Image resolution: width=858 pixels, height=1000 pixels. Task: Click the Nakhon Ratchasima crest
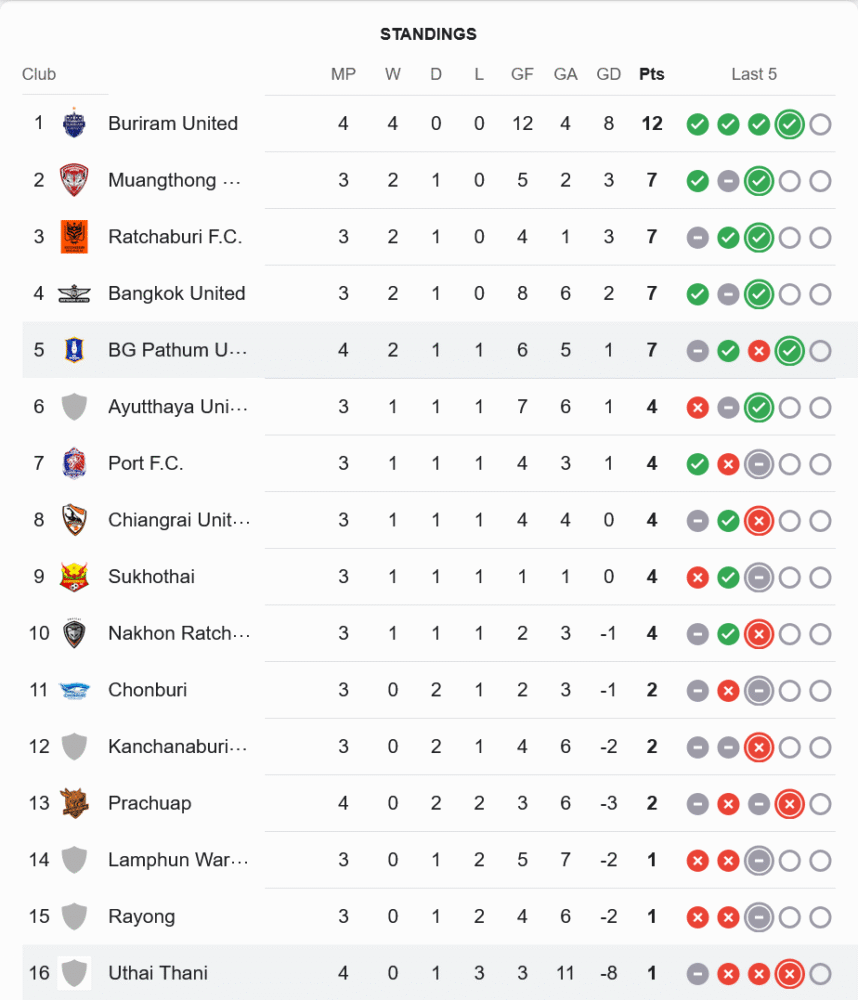pos(74,633)
